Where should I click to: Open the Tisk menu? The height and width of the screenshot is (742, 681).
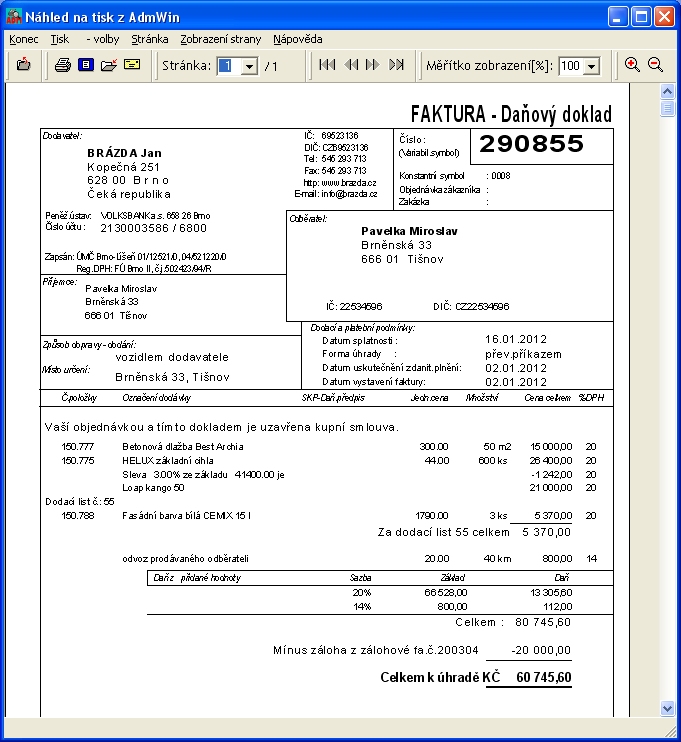[60, 39]
